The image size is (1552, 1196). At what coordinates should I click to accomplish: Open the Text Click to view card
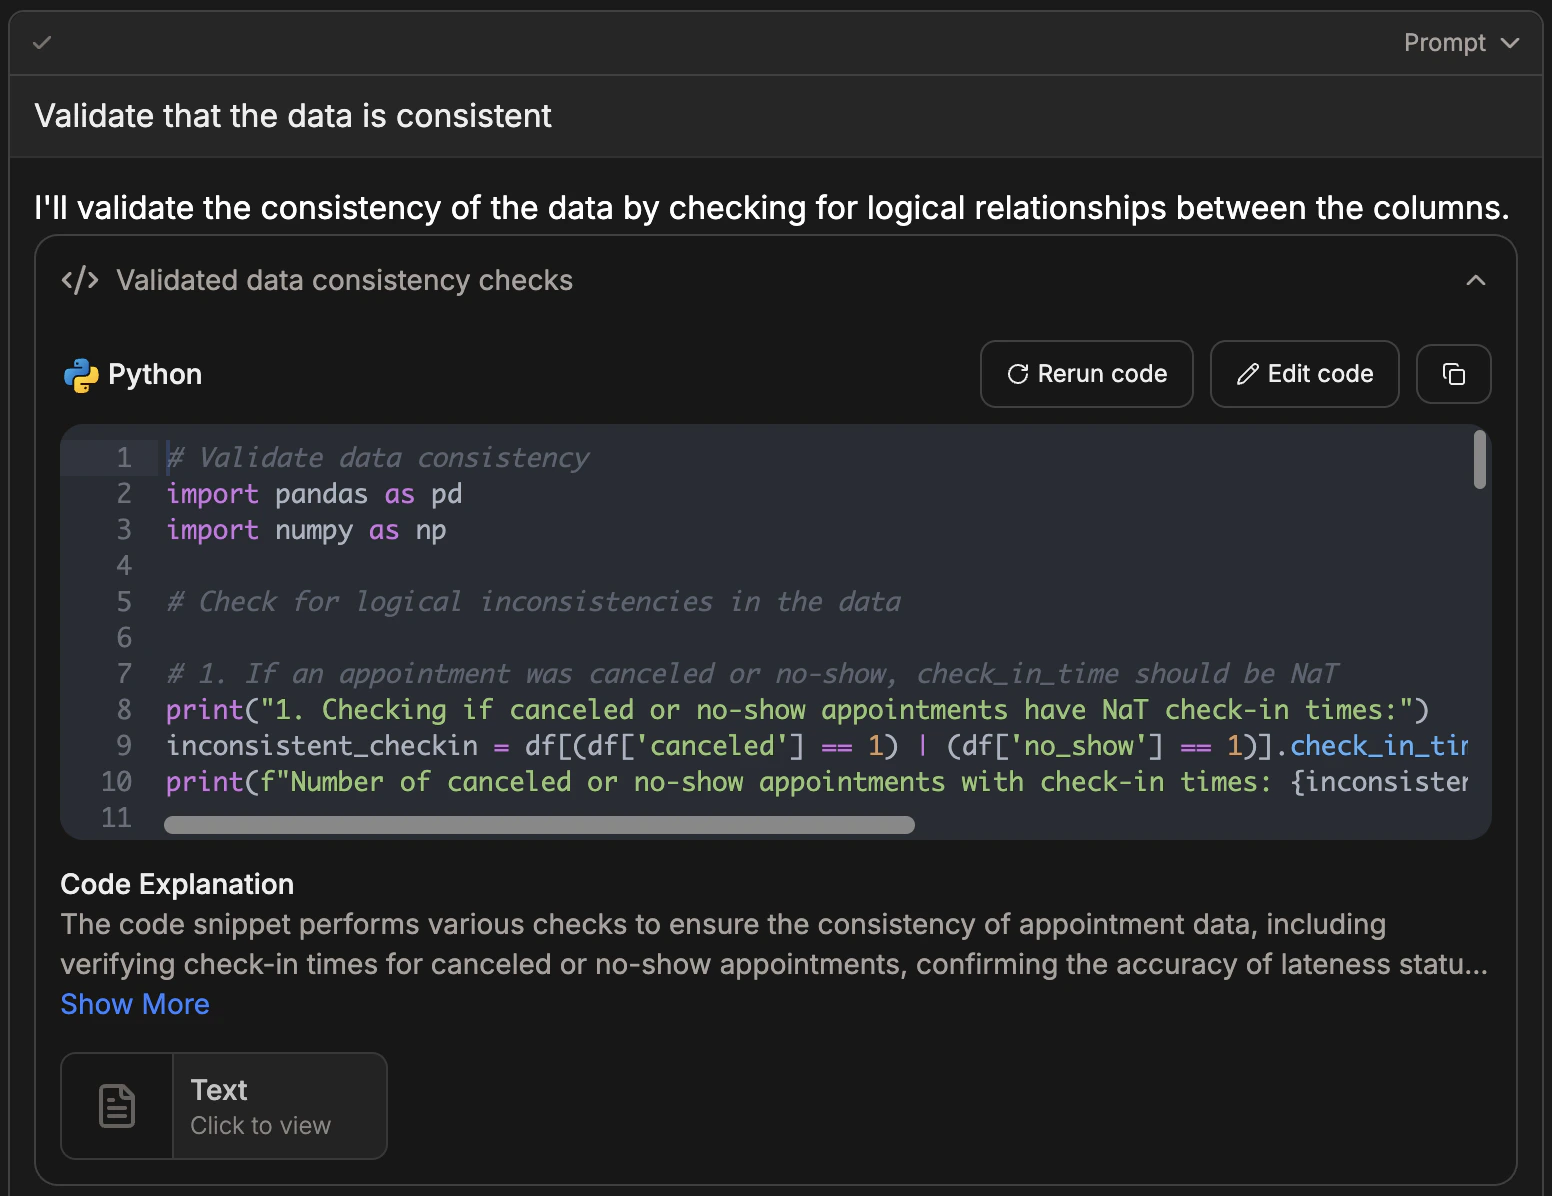[224, 1106]
